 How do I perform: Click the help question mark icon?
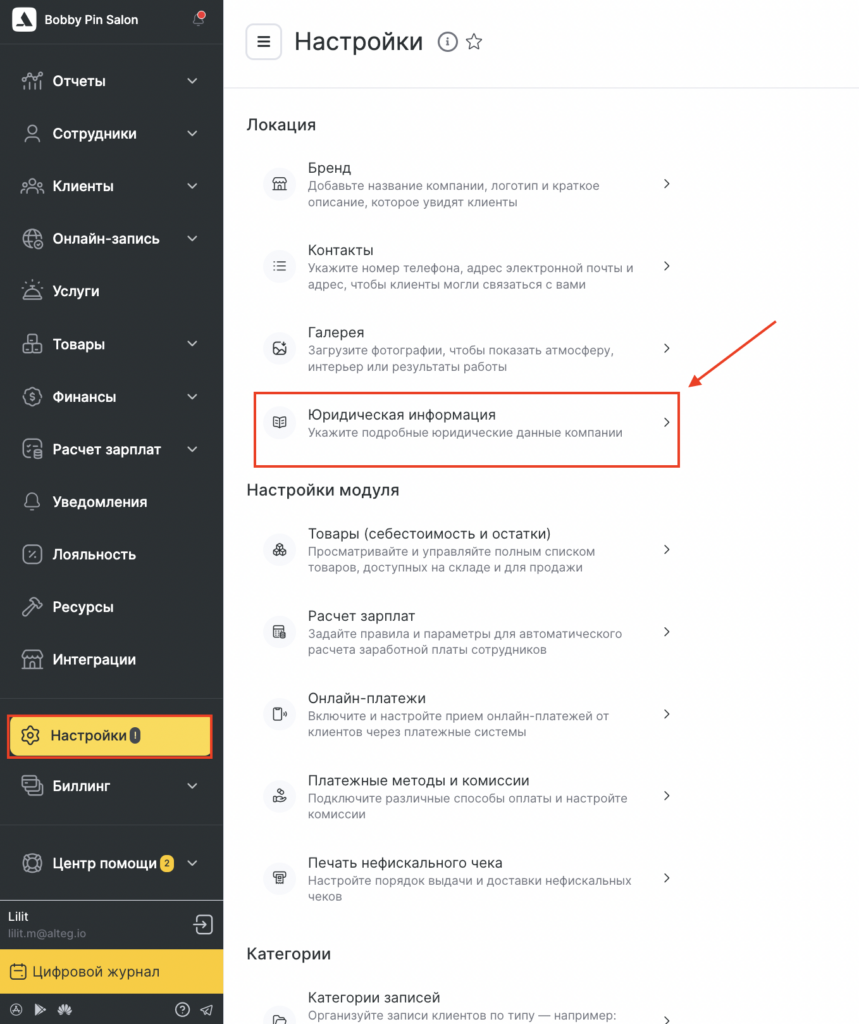[x=182, y=1009]
